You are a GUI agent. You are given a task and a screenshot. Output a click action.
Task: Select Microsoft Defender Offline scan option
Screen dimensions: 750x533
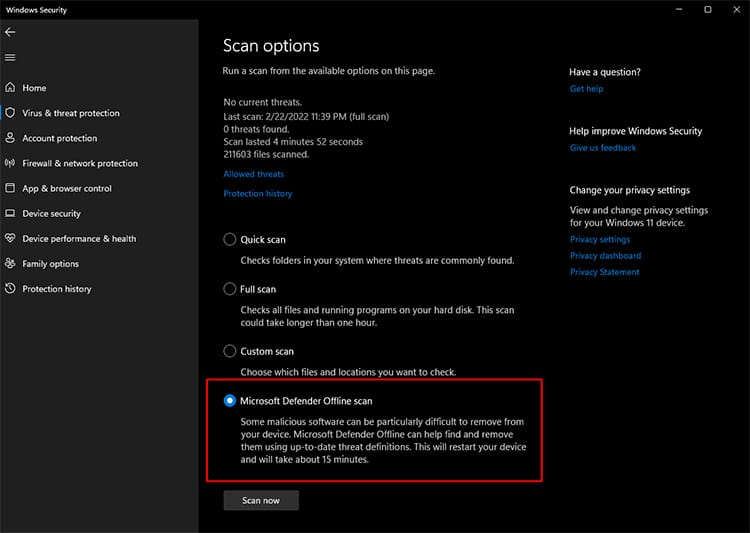(230, 401)
